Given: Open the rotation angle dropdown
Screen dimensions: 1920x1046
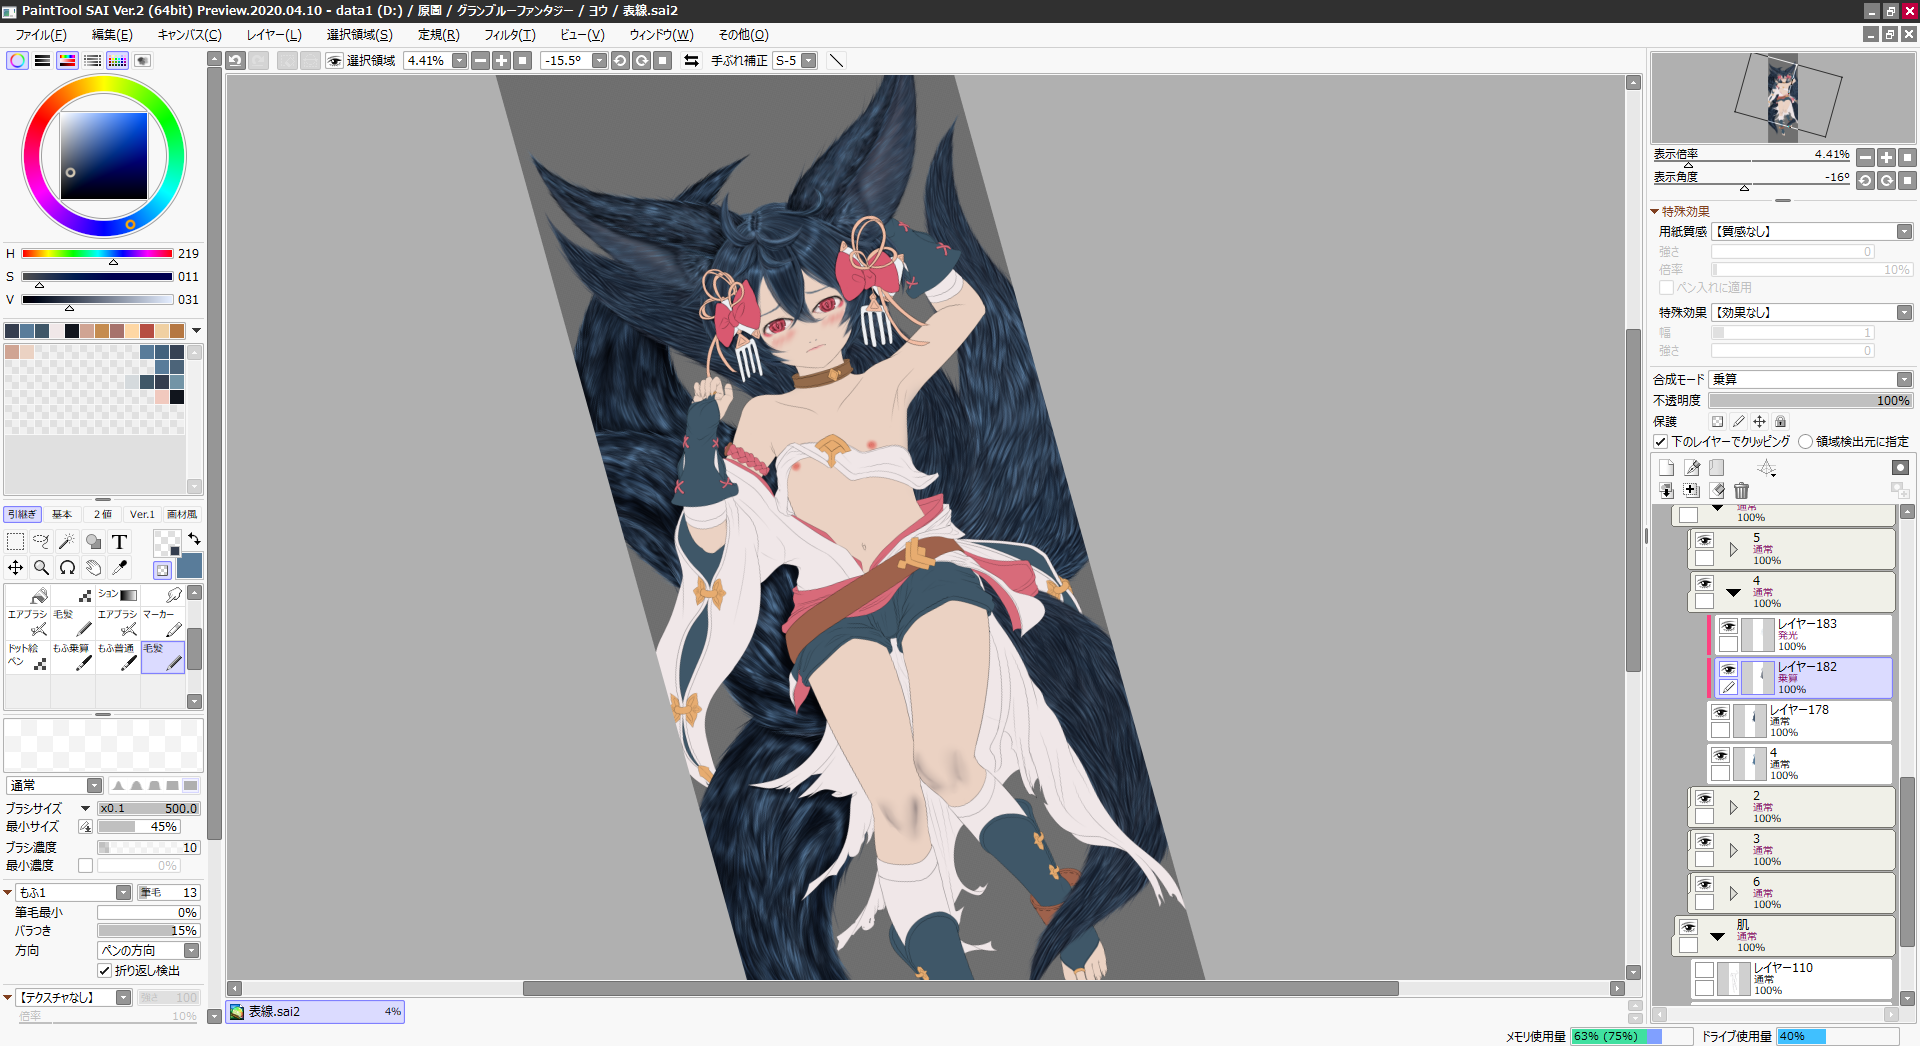Looking at the screenshot, I should [x=599, y=61].
